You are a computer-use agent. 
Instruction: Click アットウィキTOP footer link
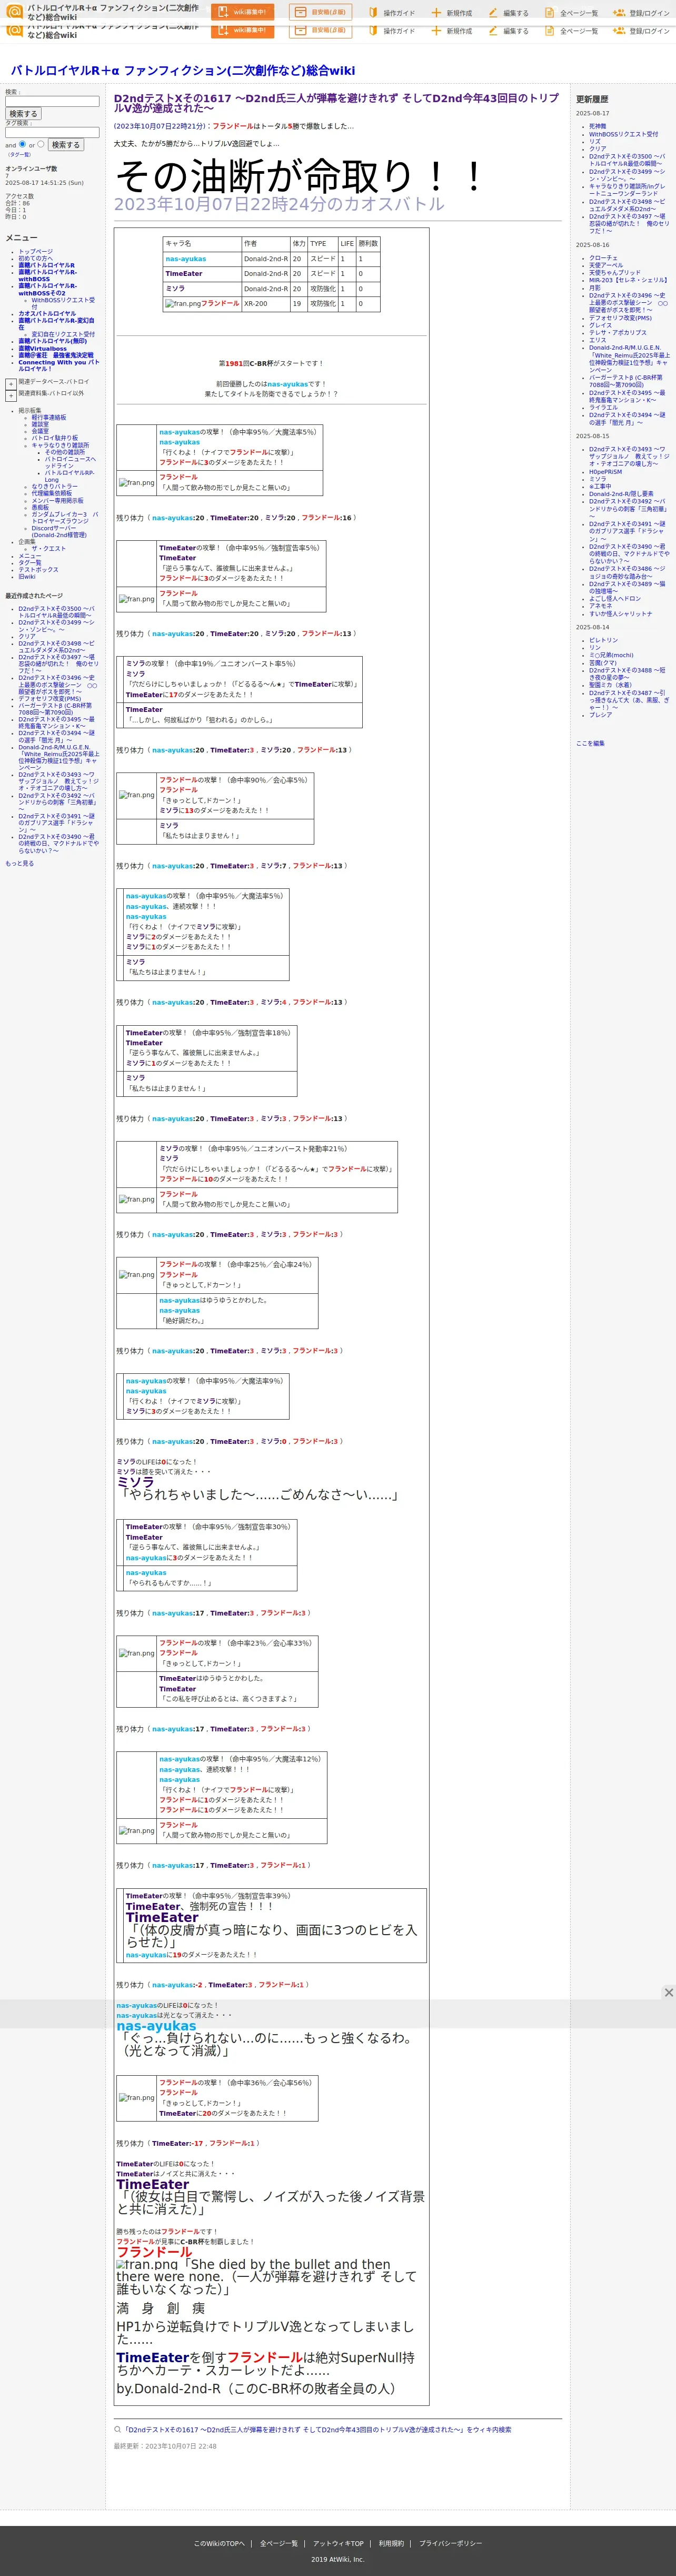click(x=338, y=2543)
